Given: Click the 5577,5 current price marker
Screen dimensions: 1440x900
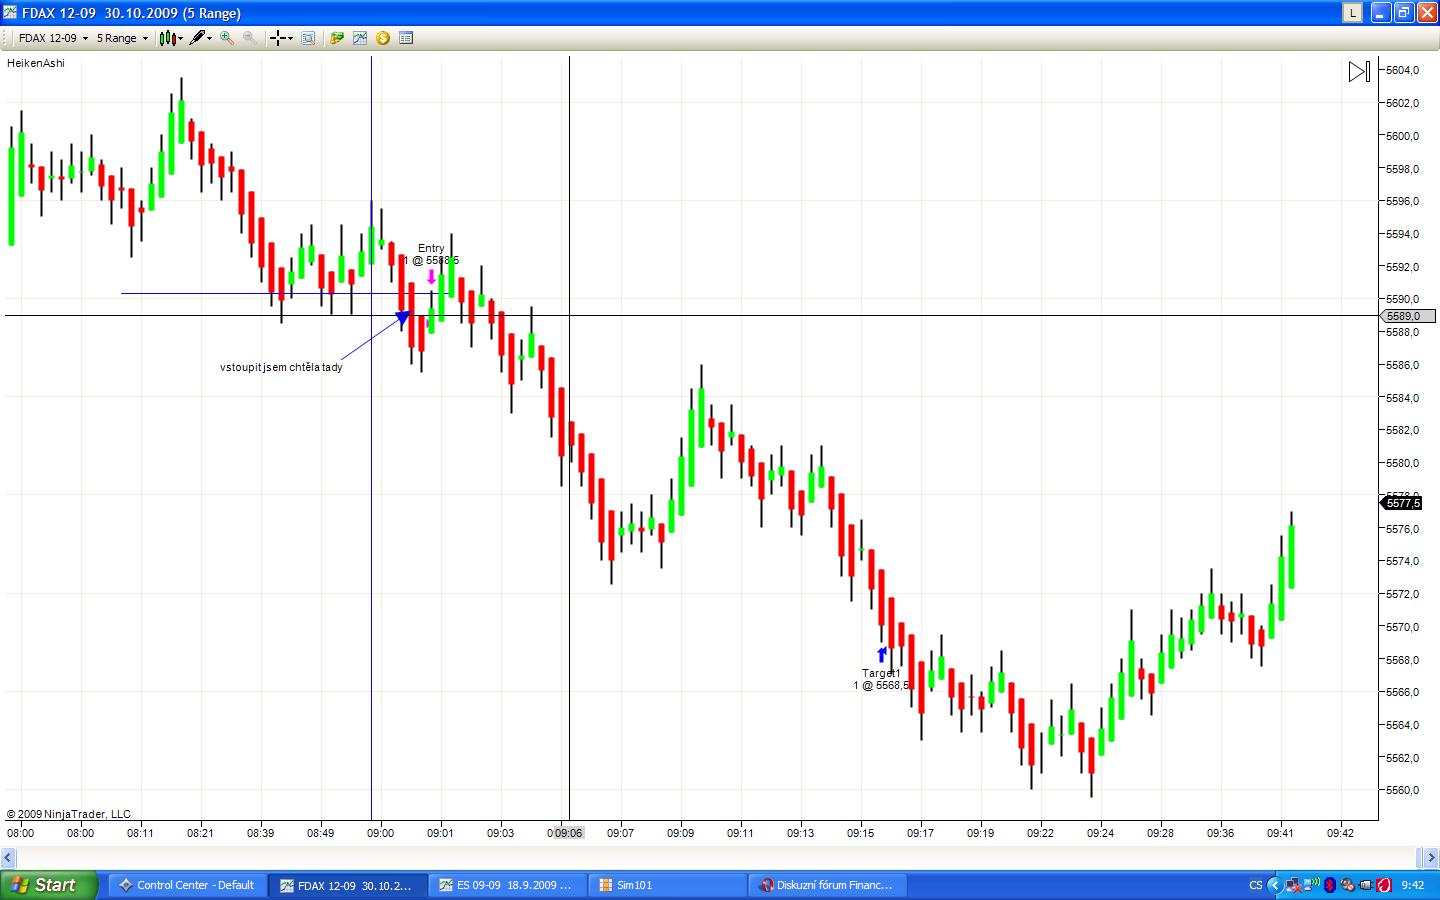Looking at the screenshot, I should tap(1403, 503).
